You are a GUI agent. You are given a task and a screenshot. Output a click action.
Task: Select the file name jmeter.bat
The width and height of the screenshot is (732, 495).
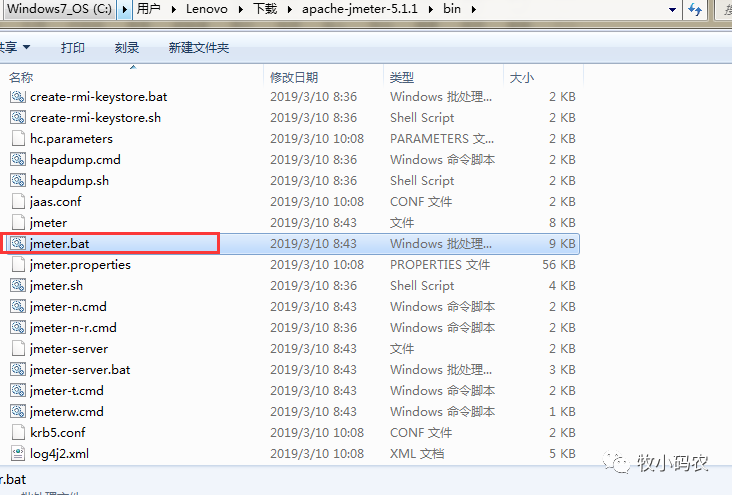point(59,244)
